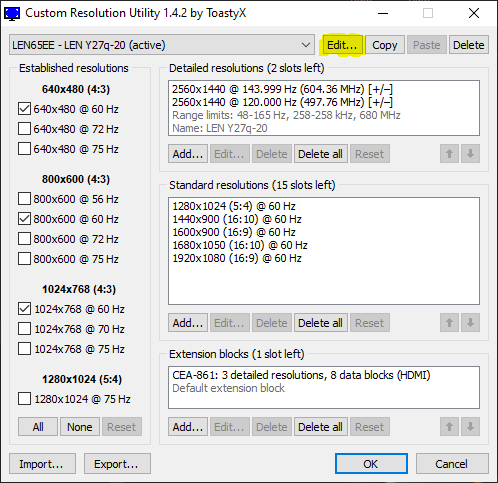Close the Custom Resolution Utility window
The image size is (498, 483).
pyautogui.click(x=474, y=13)
